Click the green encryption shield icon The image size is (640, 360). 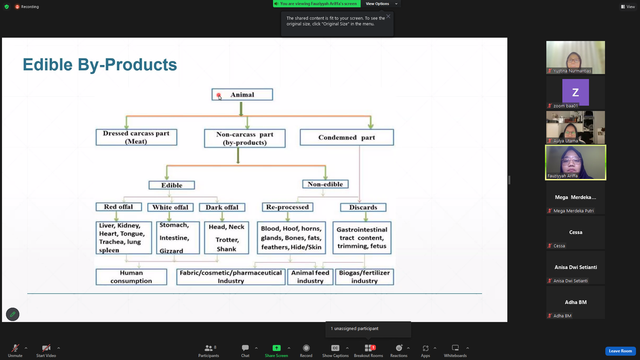tap(7, 7)
